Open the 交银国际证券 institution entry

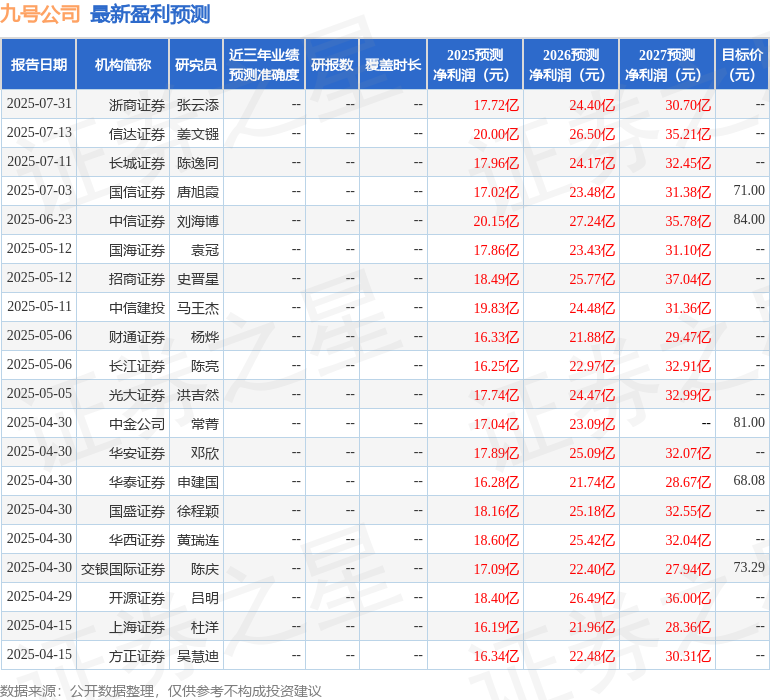tap(123, 569)
